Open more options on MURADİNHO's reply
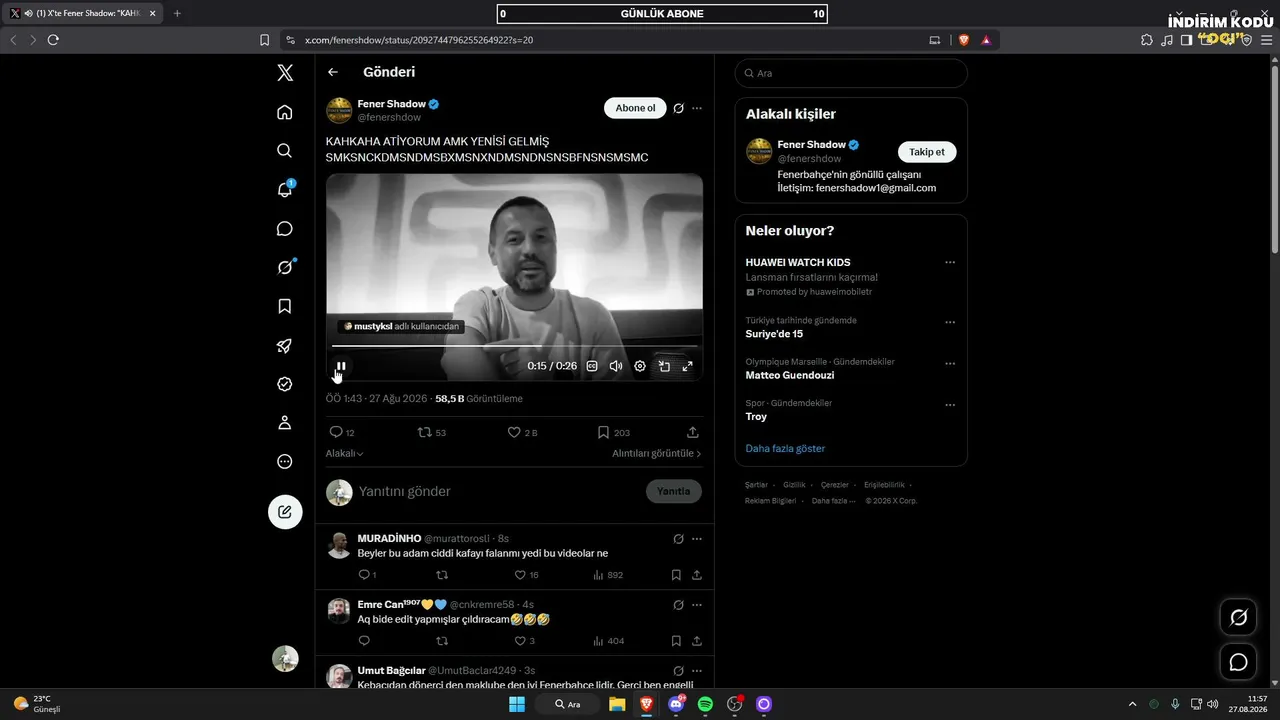The height and width of the screenshot is (720, 1280). click(697, 539)
